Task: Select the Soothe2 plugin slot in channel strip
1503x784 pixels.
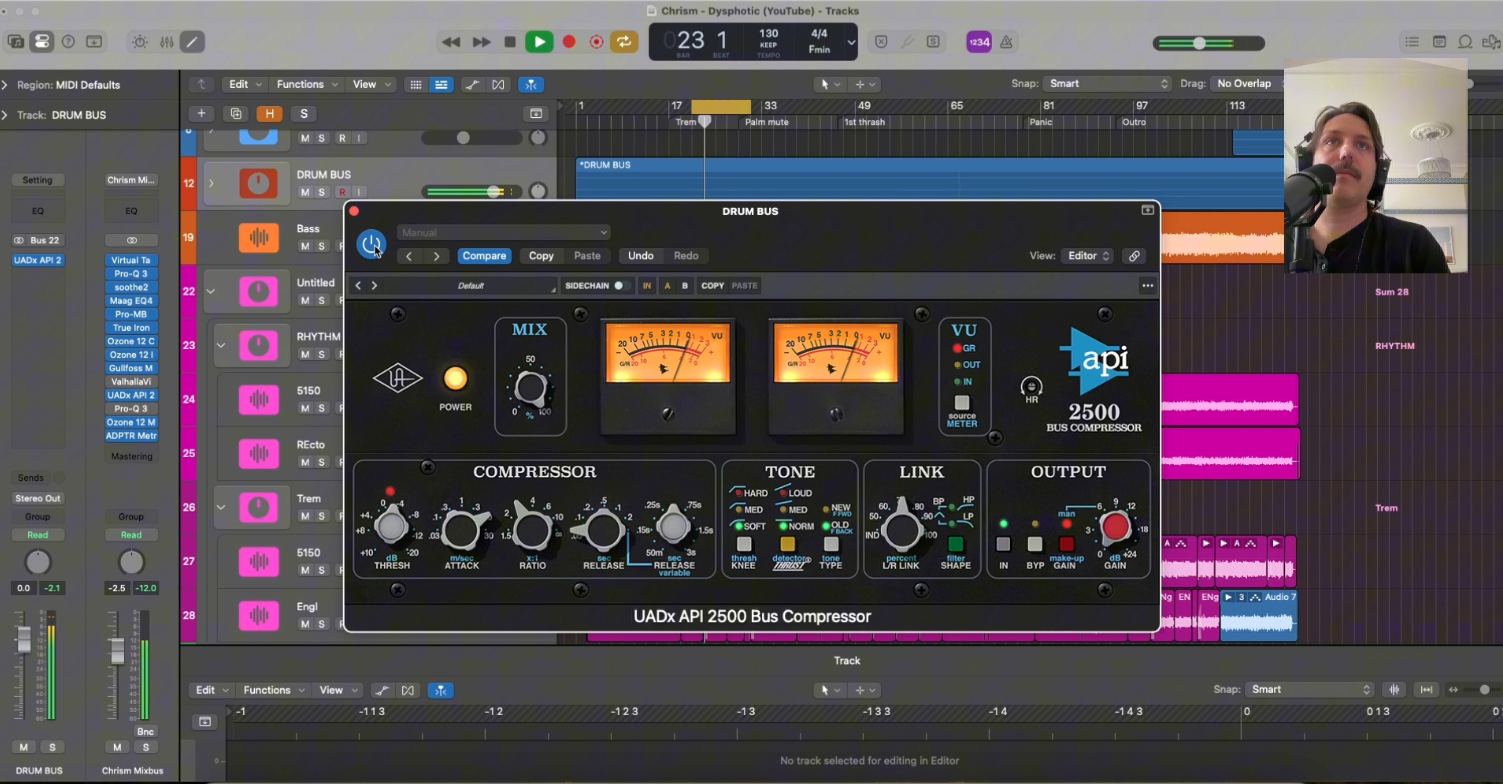Action: (131, 287)
